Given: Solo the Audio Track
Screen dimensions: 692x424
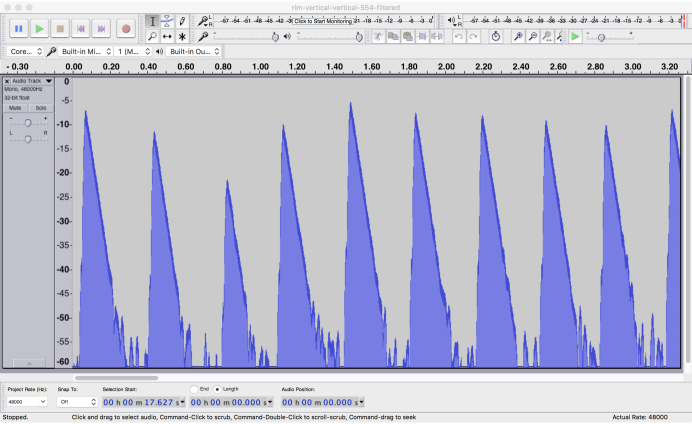Looking at the screenshot, I should [x=41, y=108].
